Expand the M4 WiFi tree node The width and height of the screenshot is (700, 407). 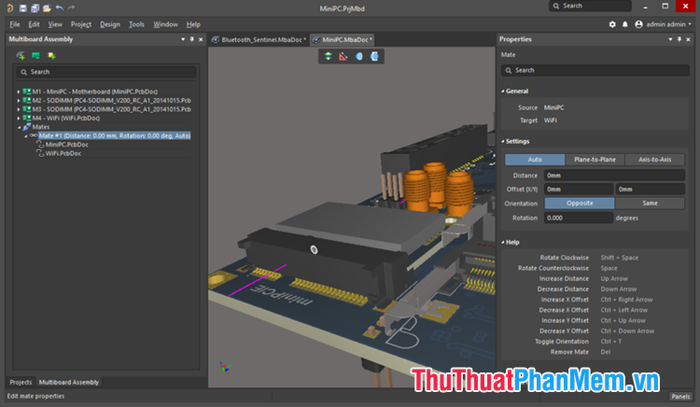18,118
